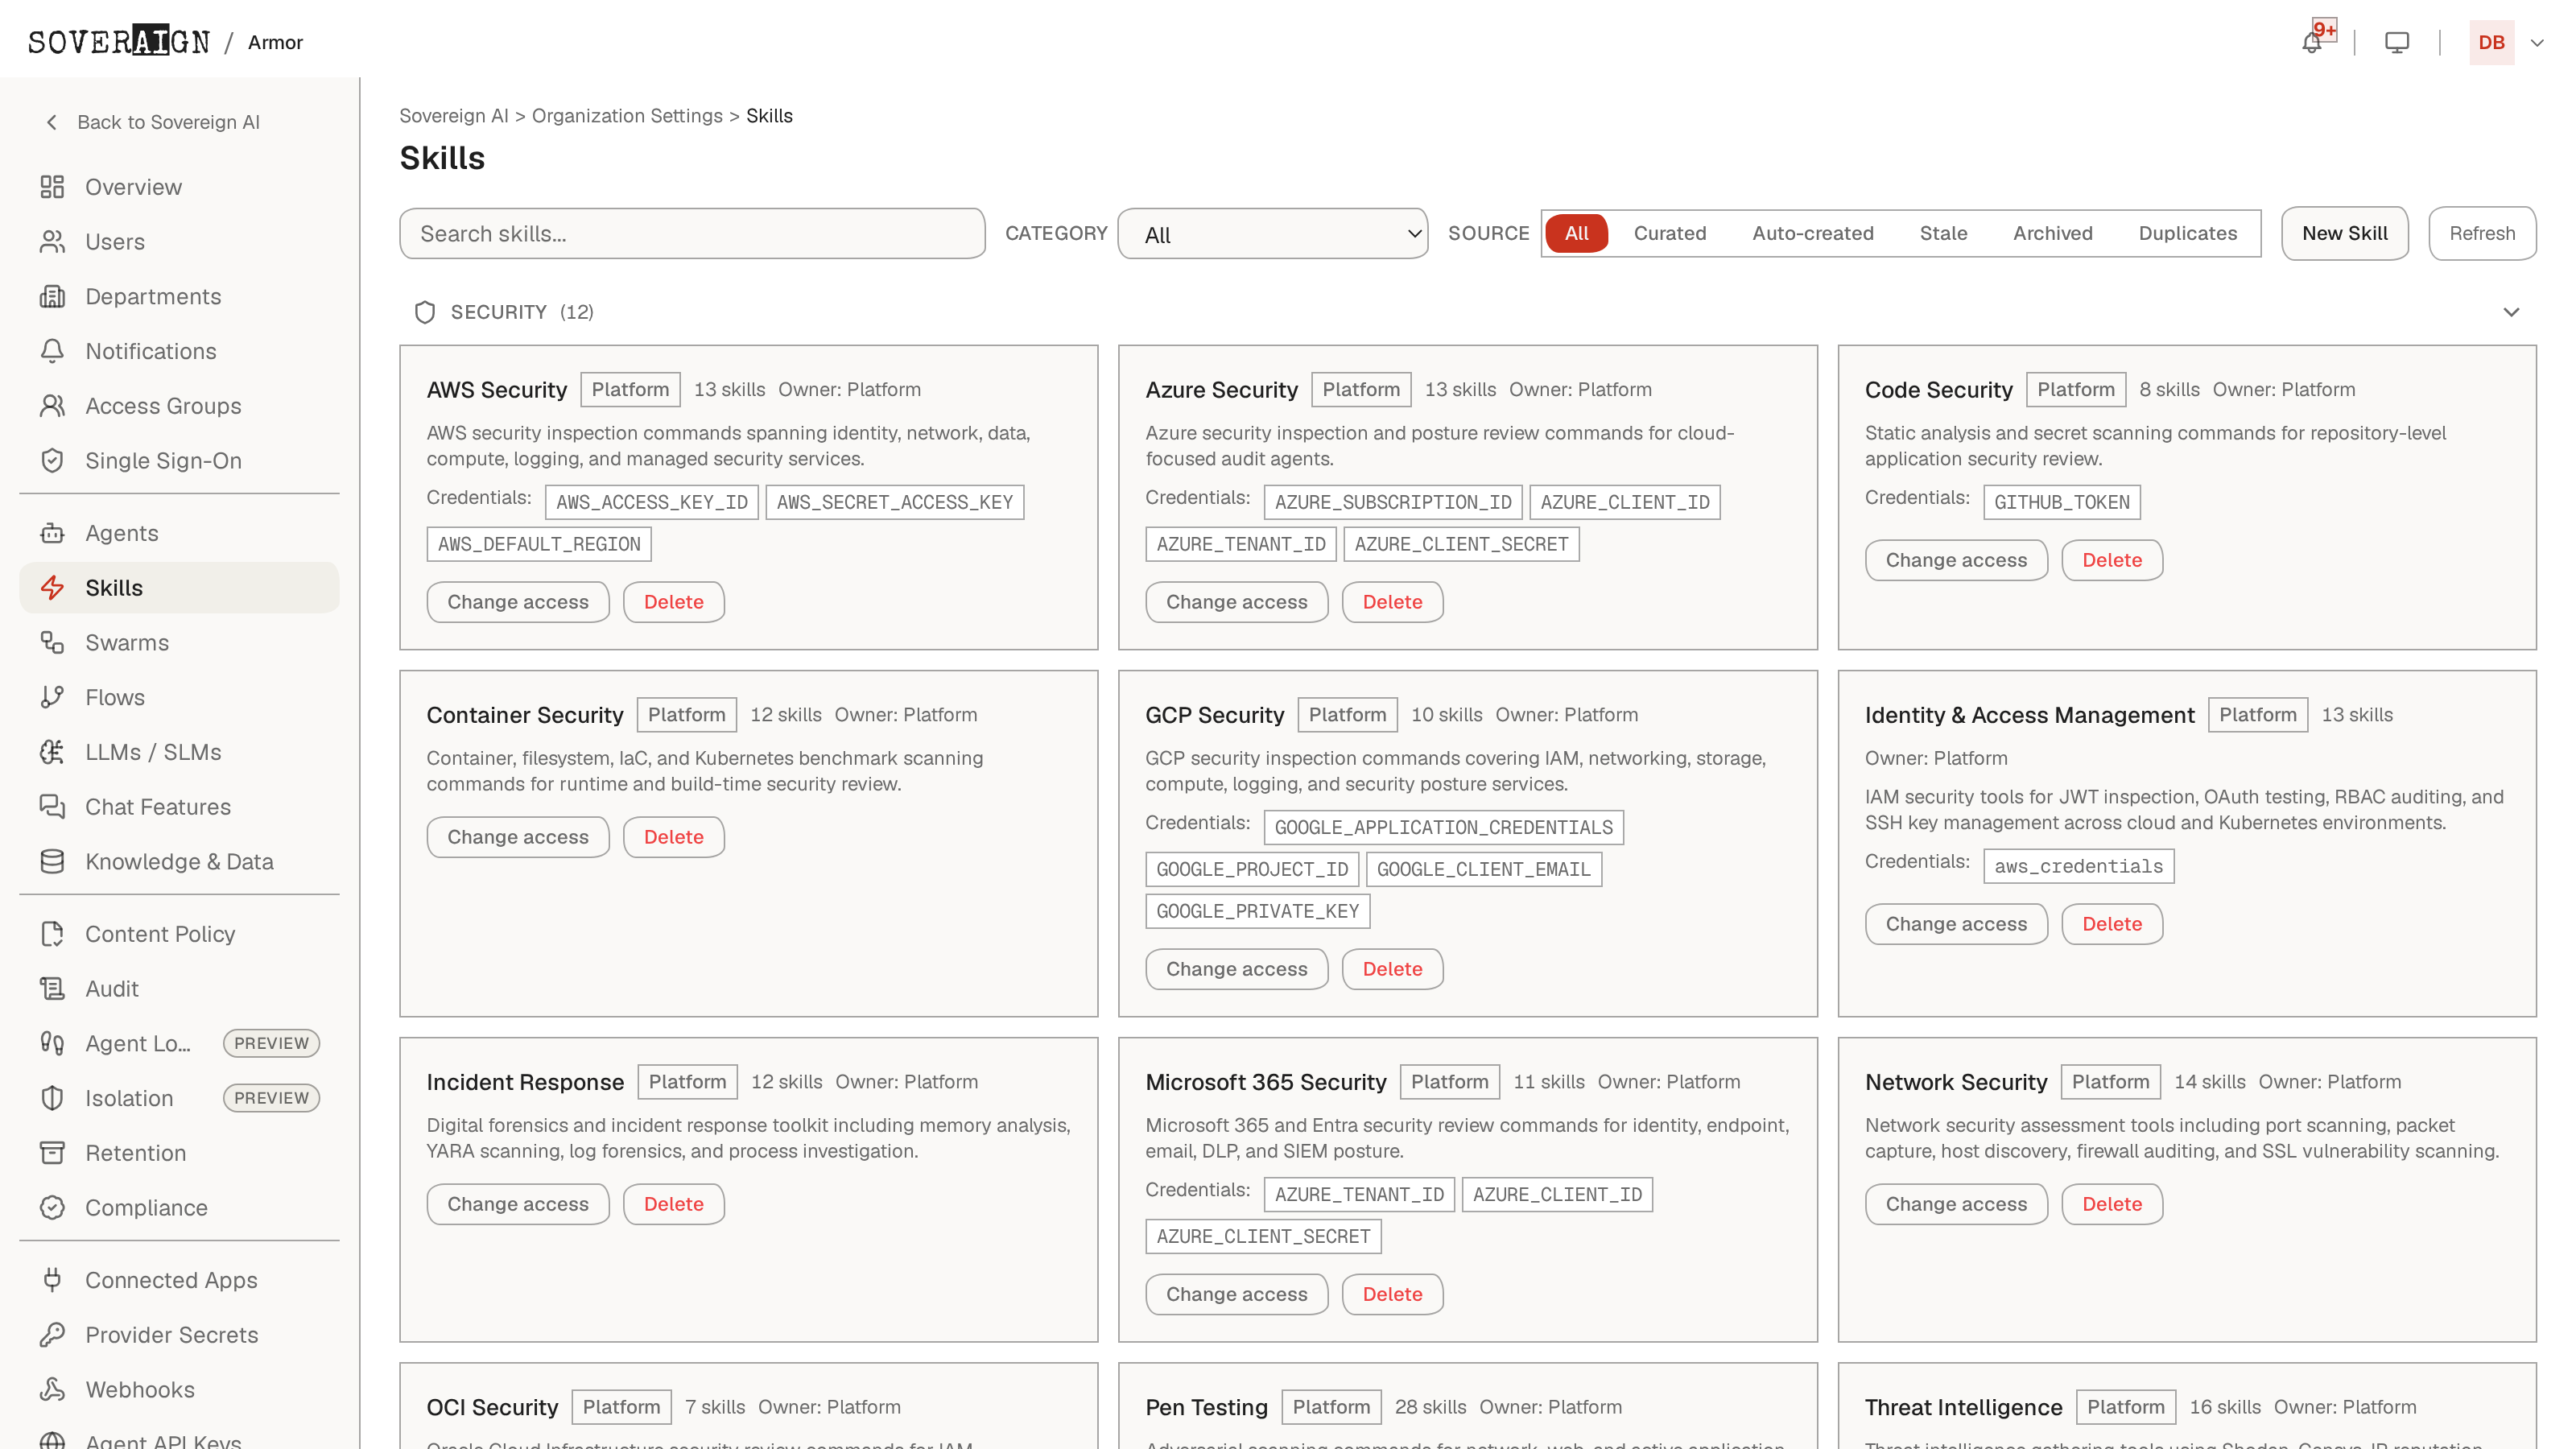Image resolution: width=2576 pixels, height=1449 pixels.
Task: Click the GITHUB_TOKEN credential tag
Action: 2061,502
